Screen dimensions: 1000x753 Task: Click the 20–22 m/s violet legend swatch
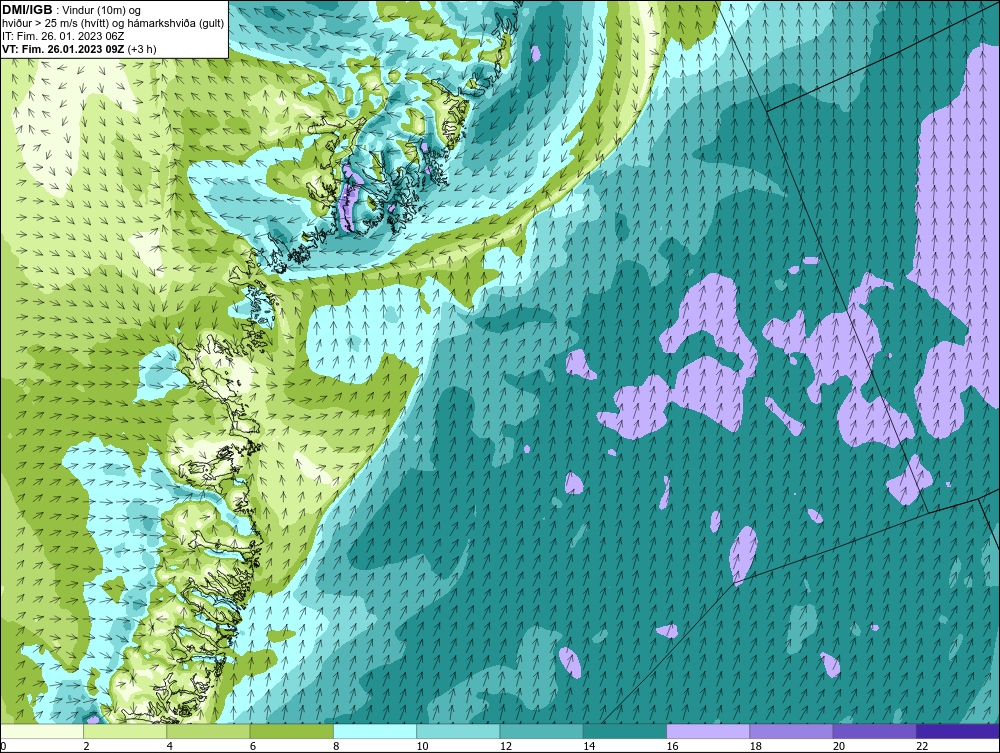point(875,731)
